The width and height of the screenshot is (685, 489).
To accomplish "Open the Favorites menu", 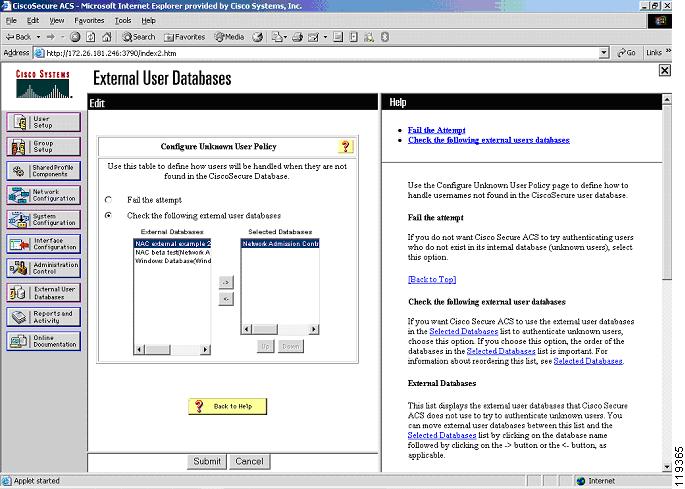I will click(89, 21).
